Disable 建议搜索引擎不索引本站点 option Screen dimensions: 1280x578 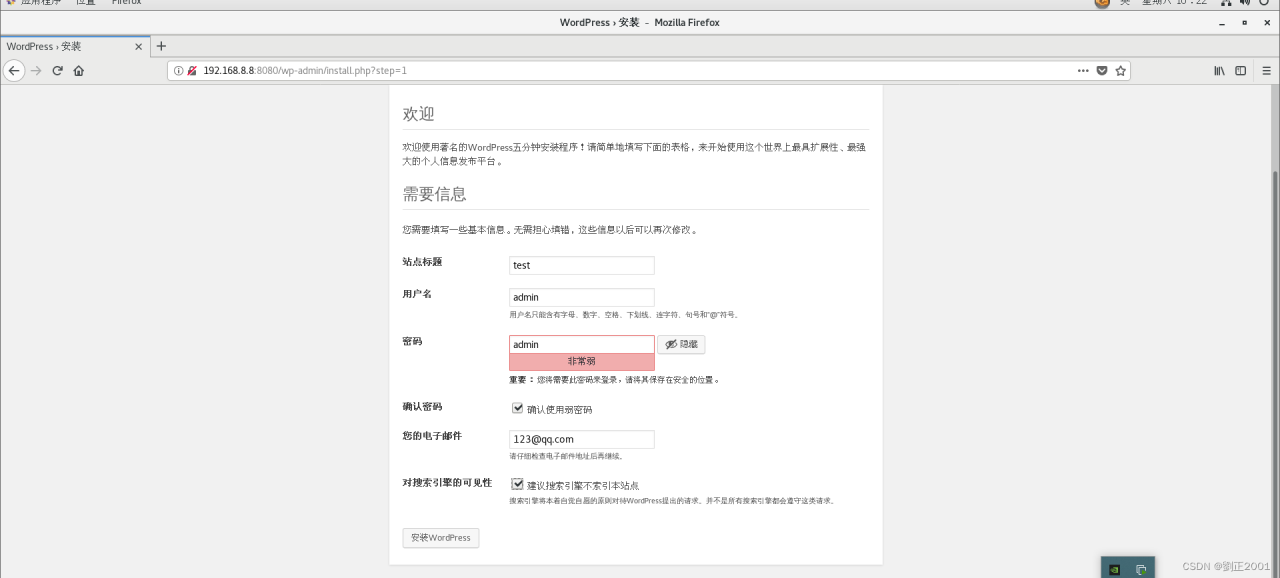(518, 484)
